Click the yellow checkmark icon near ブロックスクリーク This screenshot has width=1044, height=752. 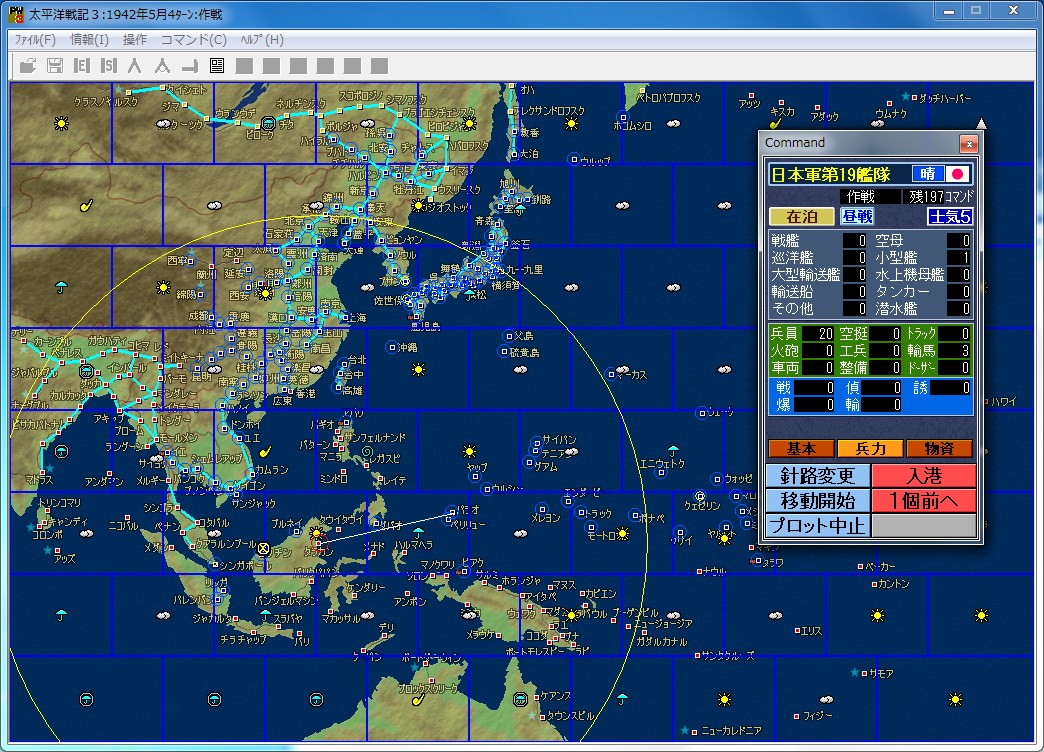point(418,699)
